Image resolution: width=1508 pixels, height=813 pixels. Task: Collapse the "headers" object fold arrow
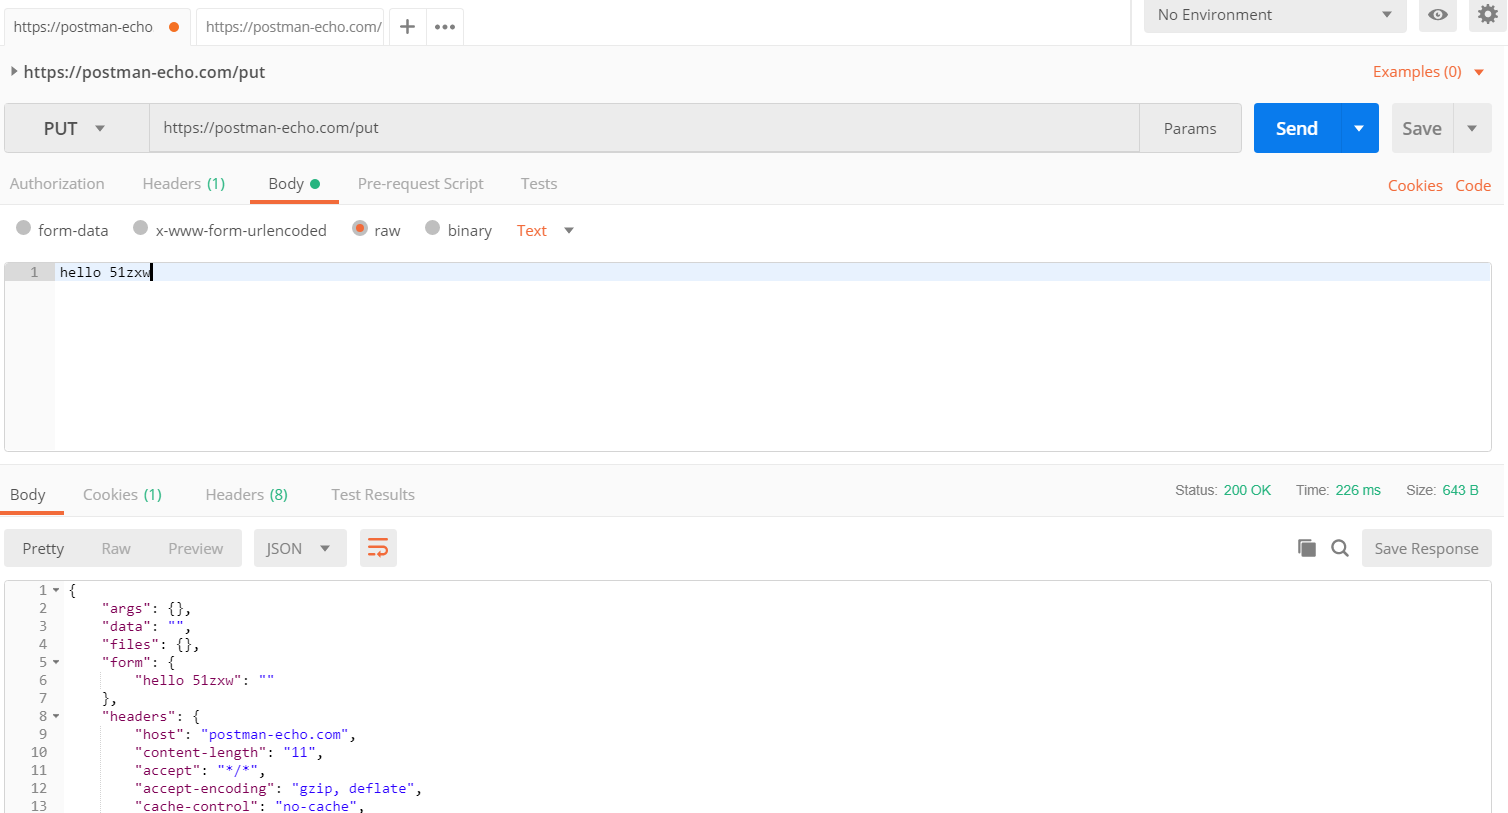point(56,716)
